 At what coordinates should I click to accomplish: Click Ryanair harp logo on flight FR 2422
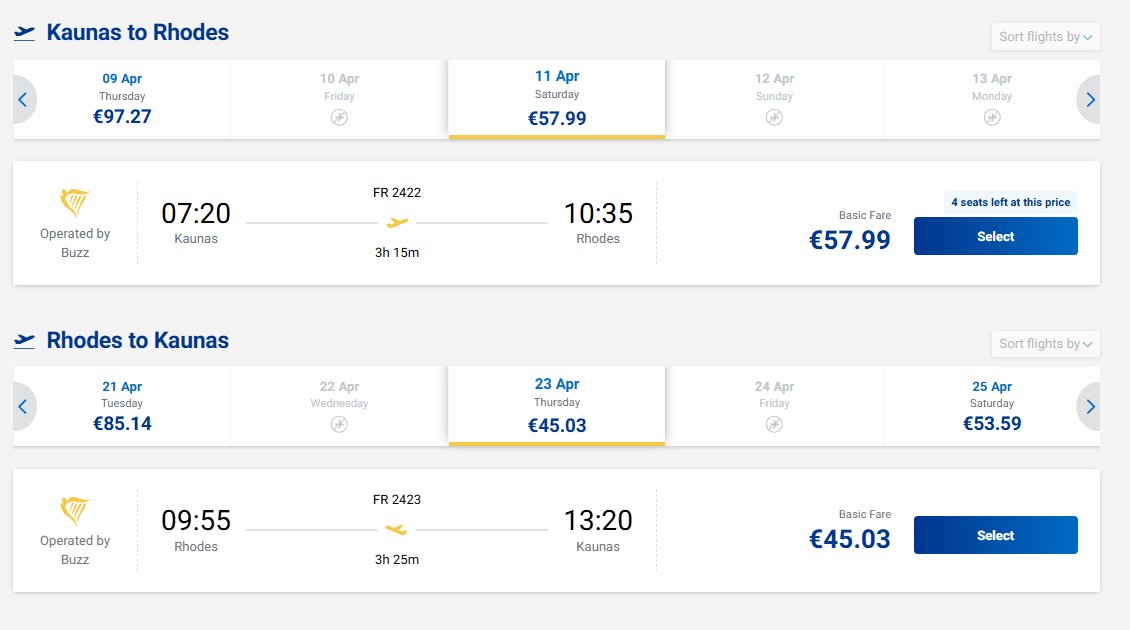point(75,204)
